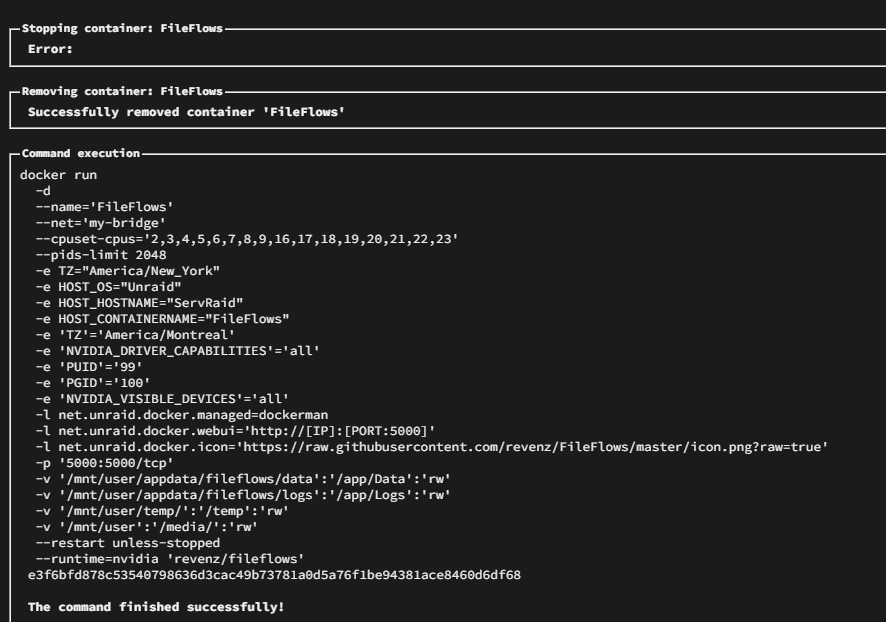Click the 'docker run' line
Viewport: 886px width, 622px height.
(58, 175)
